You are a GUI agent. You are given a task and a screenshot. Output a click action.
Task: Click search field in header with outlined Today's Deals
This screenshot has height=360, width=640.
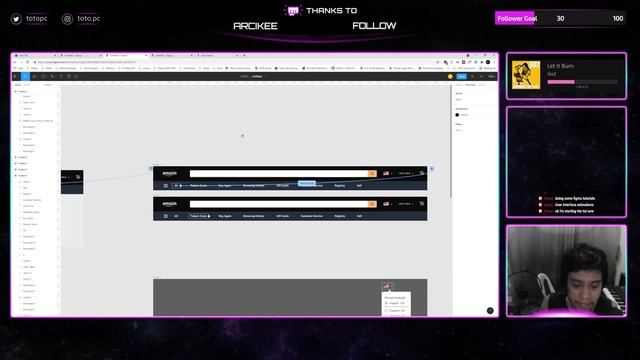click(279, 204)
